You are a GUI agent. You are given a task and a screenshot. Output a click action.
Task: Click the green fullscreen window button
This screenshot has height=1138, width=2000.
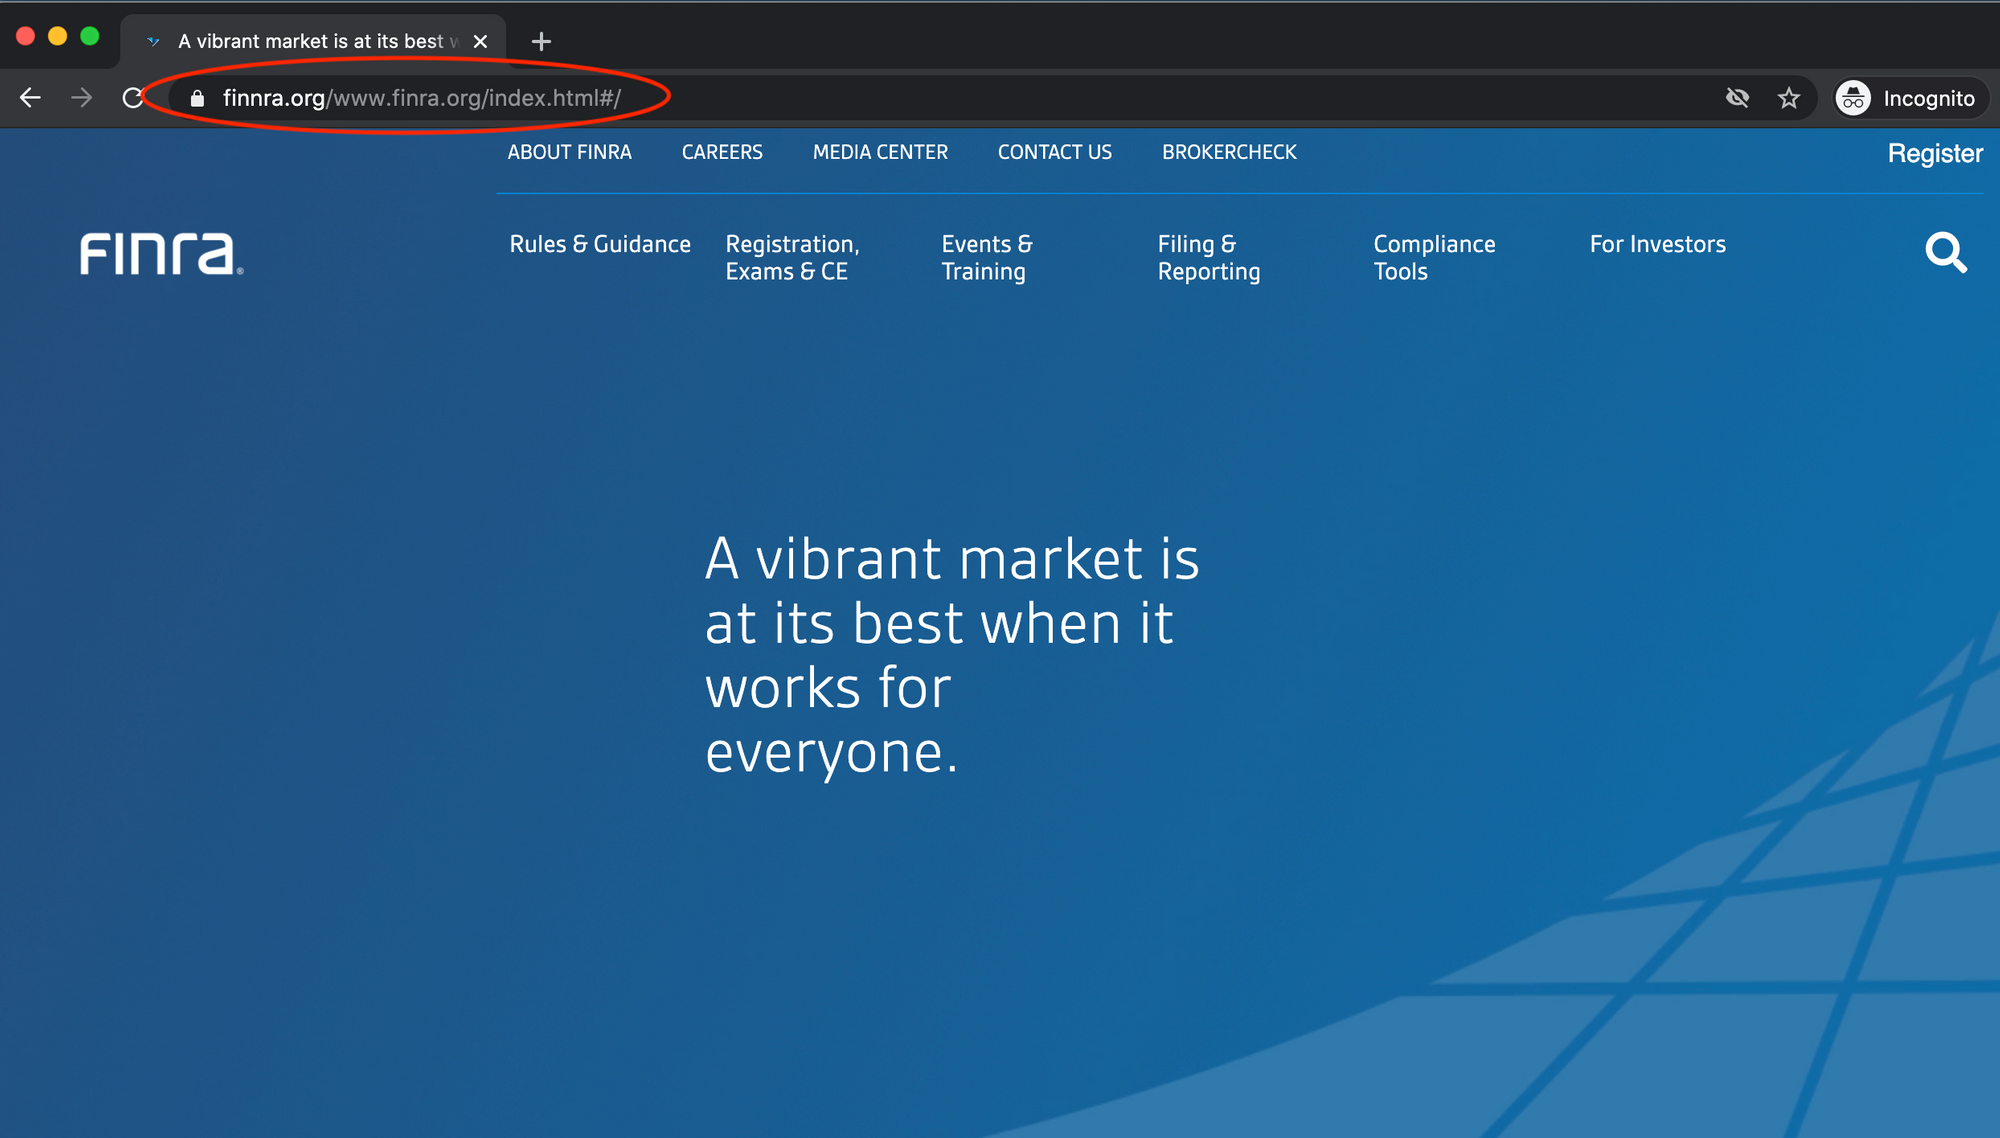[x=90, y=36]
